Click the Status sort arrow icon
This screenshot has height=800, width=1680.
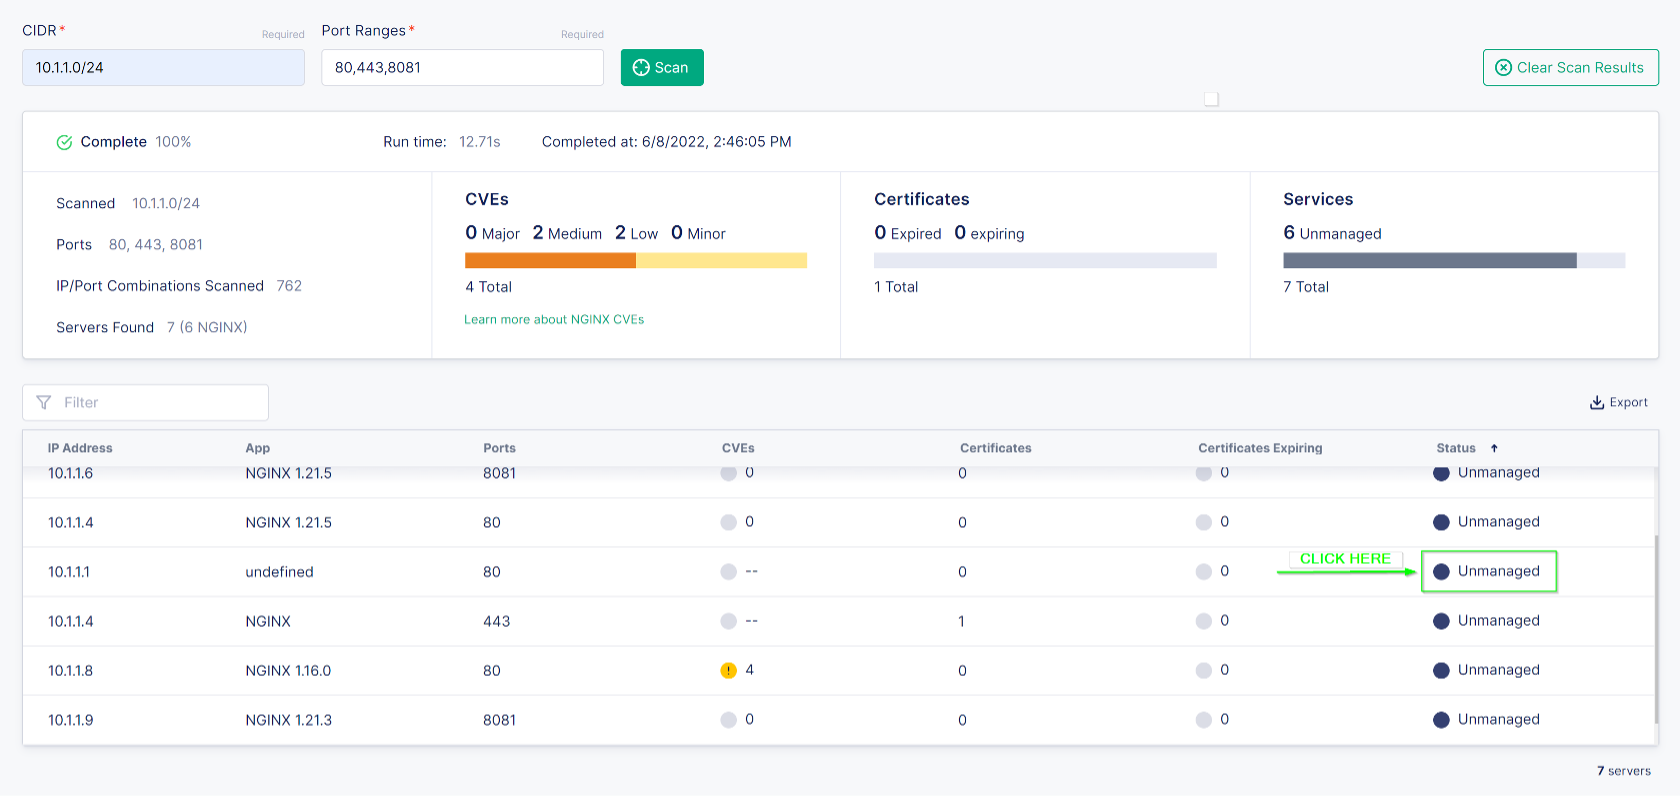tap(1494, 448)
